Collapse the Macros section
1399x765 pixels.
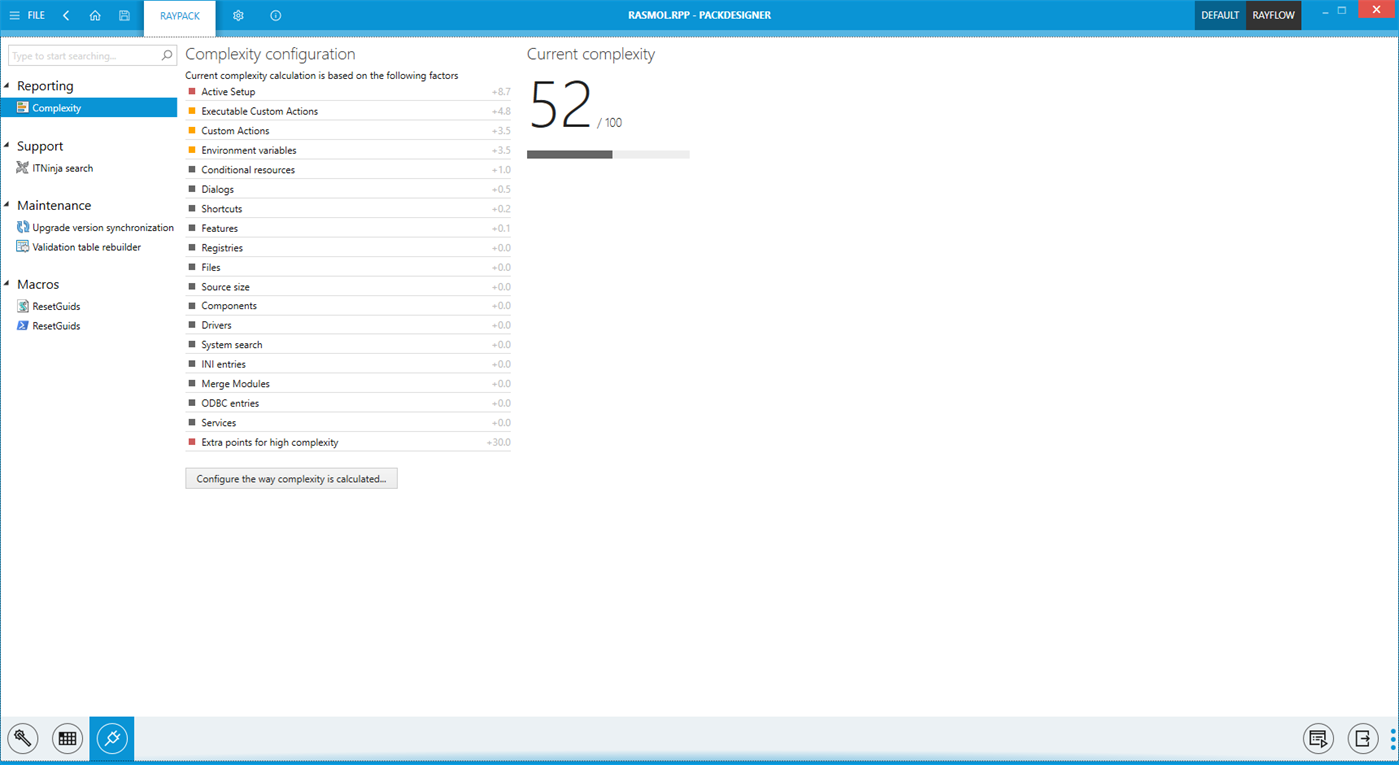[8, 284]
